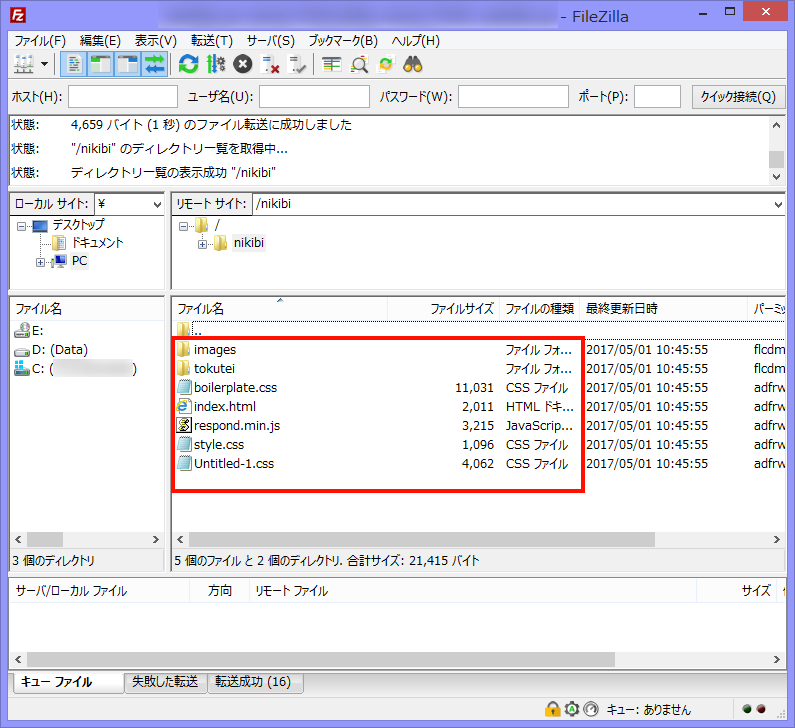Toggle directory comparison
This screenshot has width=795, height=728.
point(359,64)
